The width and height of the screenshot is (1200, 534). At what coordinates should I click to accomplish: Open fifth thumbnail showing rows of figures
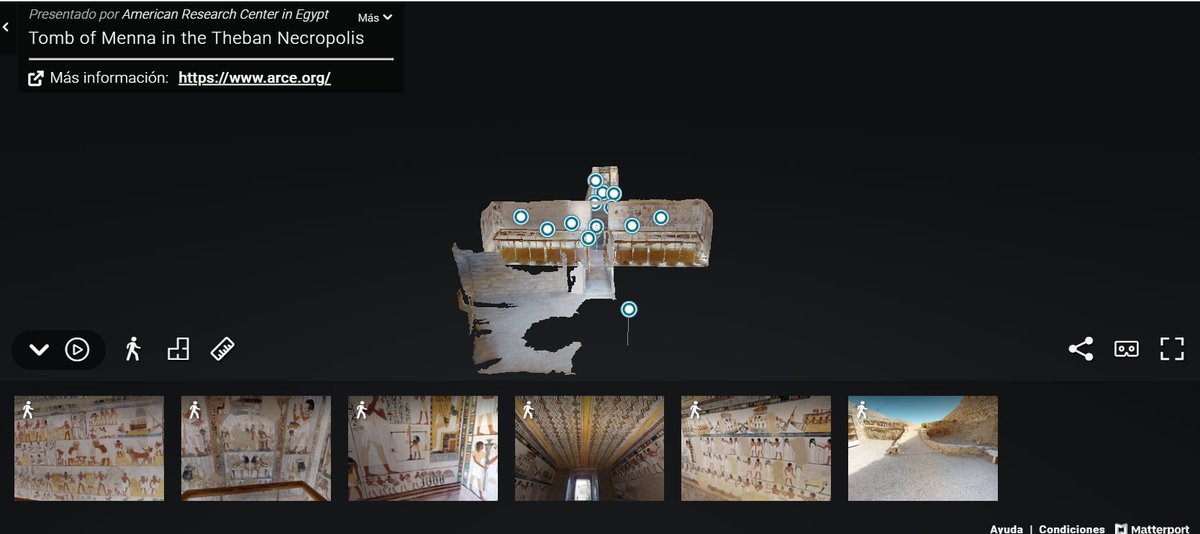point(756,448)
